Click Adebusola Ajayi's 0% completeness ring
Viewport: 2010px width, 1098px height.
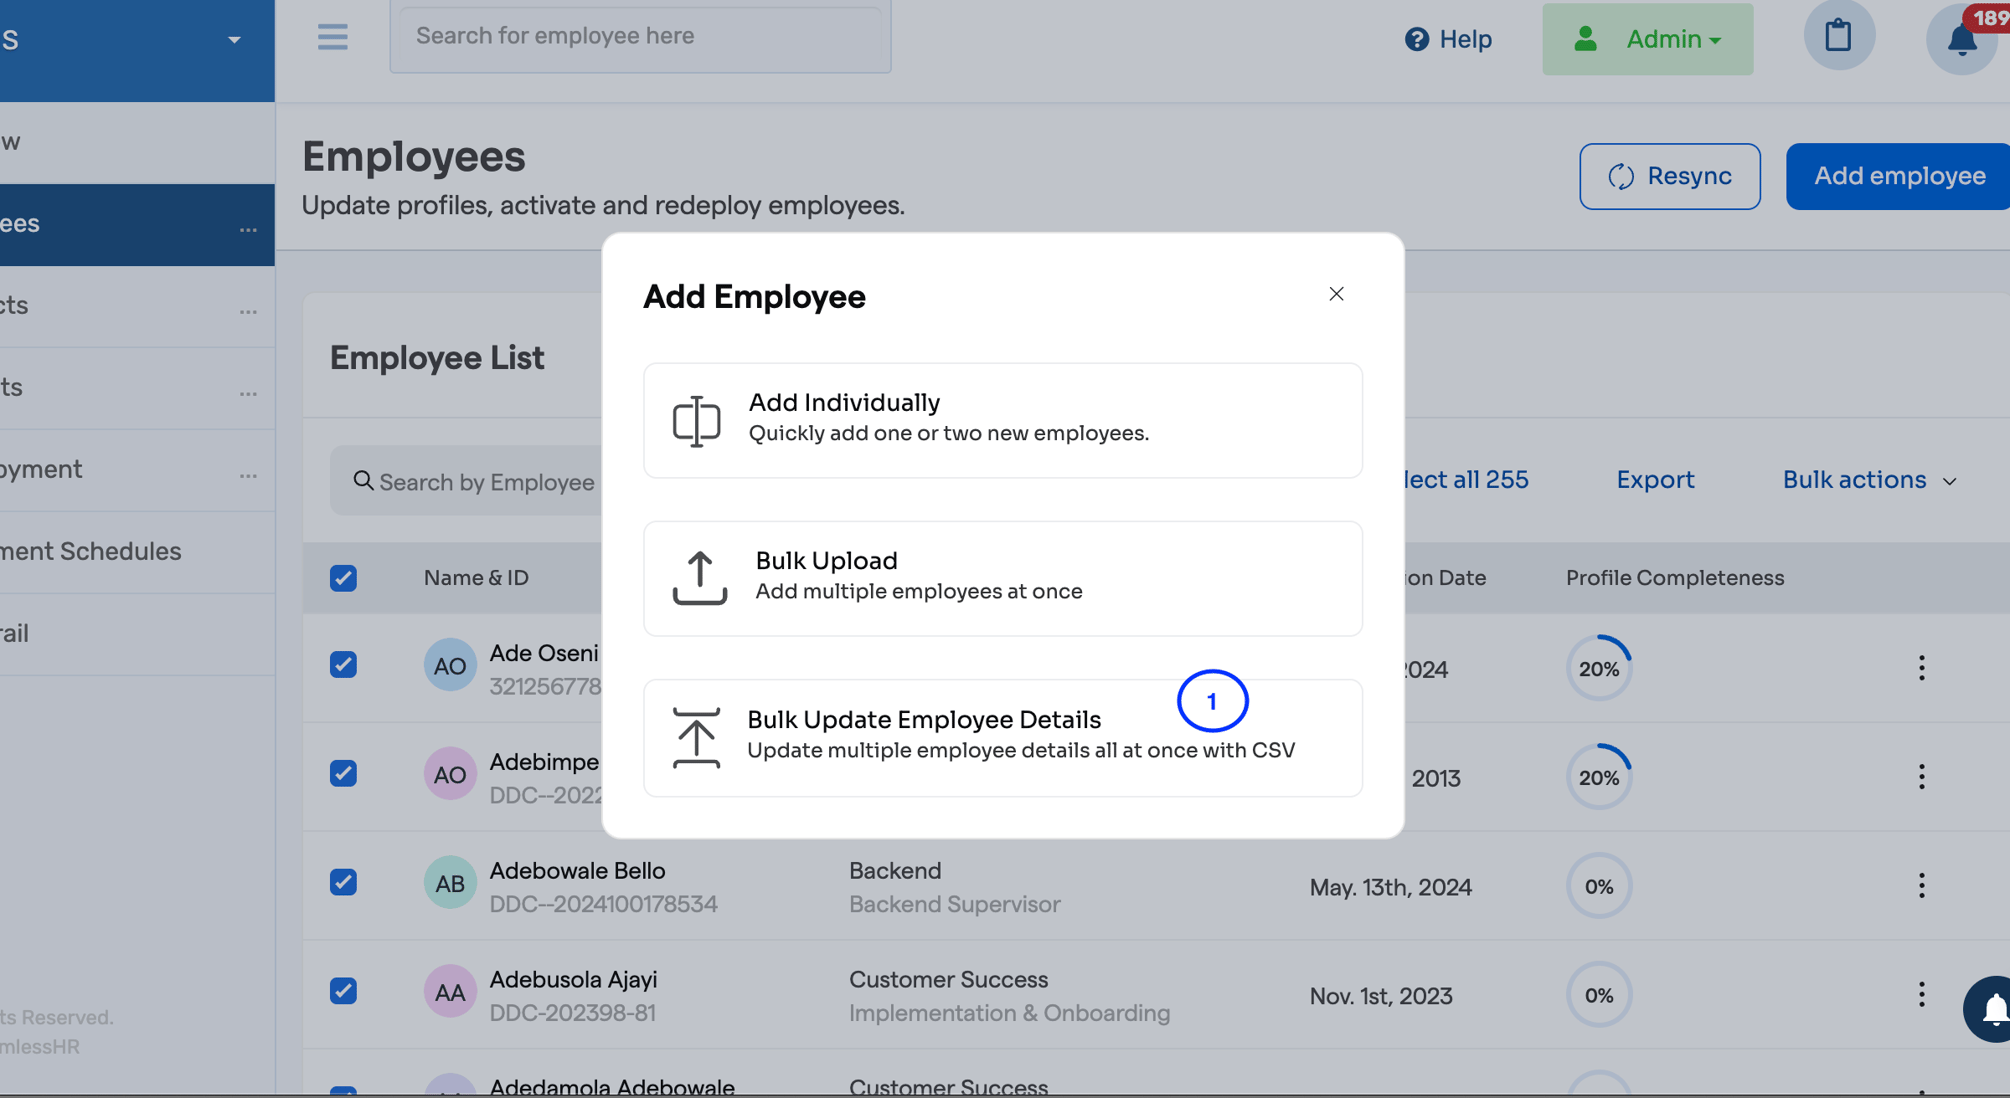click(1598, 995)
